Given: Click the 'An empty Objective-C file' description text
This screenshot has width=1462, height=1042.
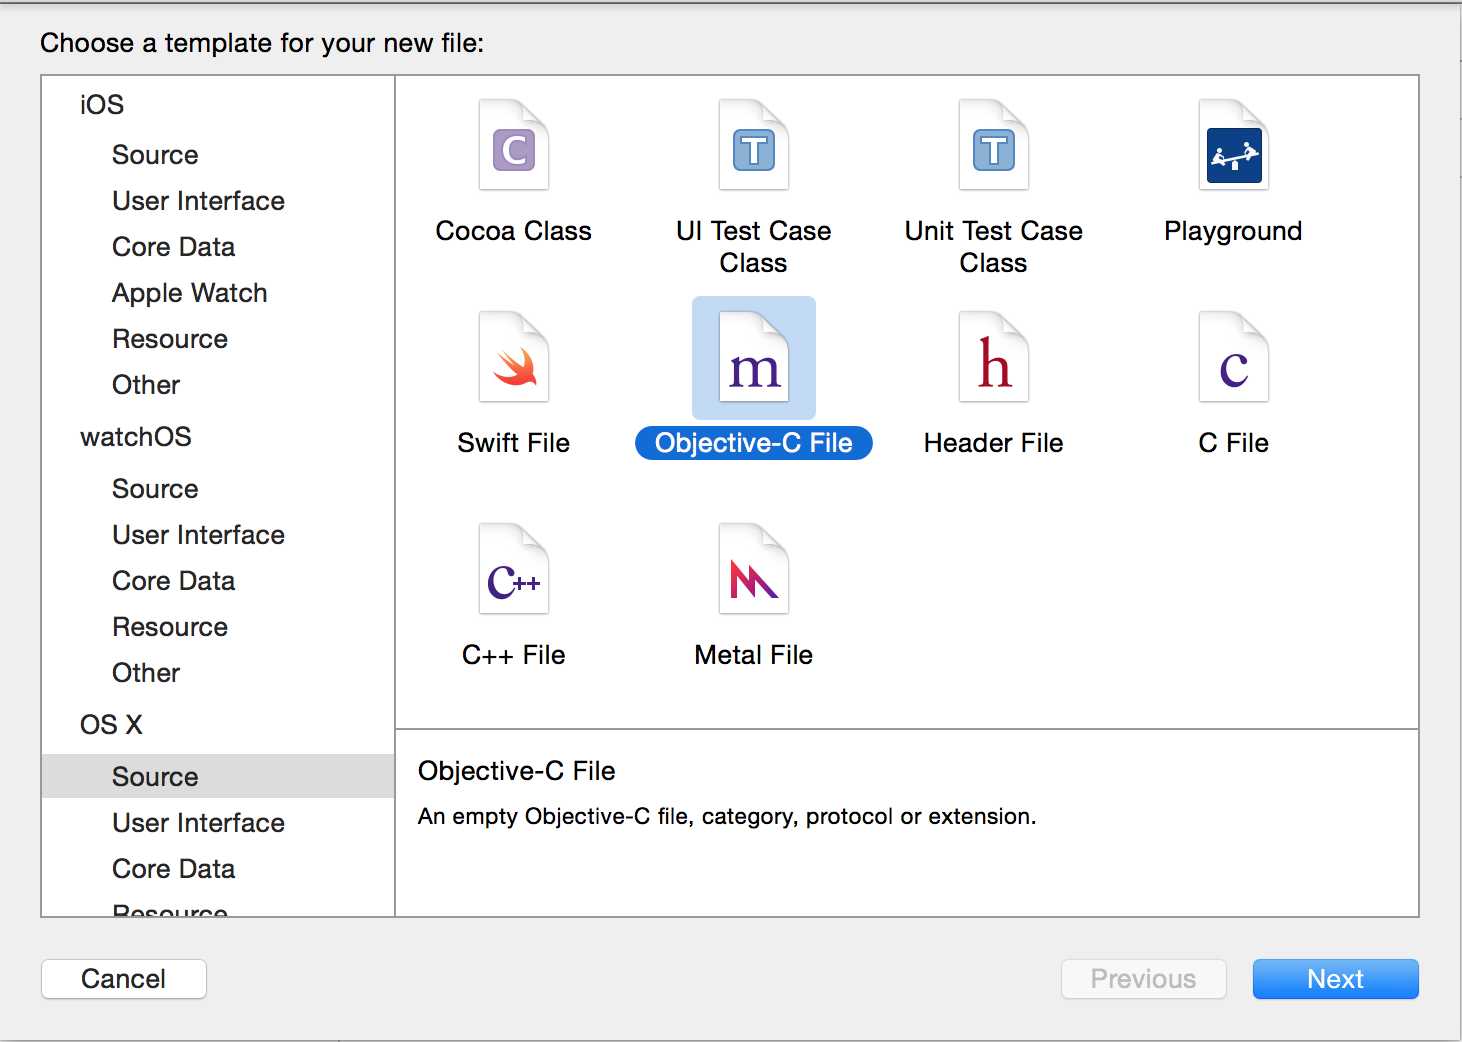Looking at the screenshot, I should pos(727,817).
